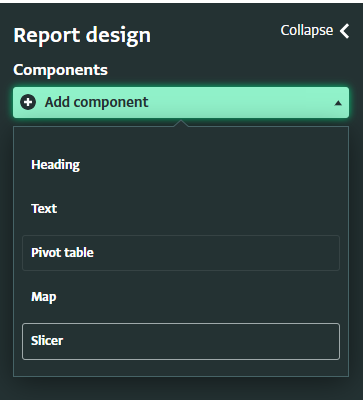Screen dimensions: 363x400
Task: Select the highlighted Slicer option
Action: [x=181, y=341]
